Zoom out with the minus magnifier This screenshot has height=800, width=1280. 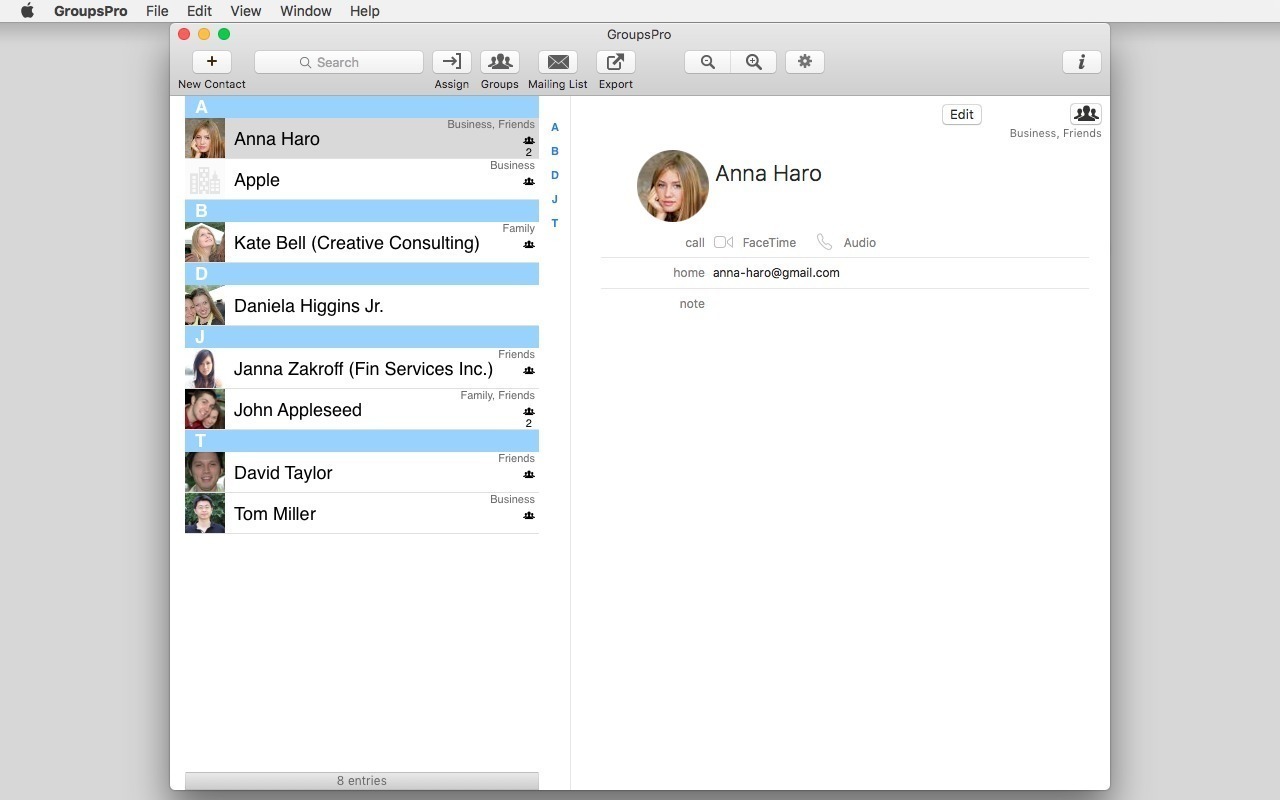click(708, 62)
